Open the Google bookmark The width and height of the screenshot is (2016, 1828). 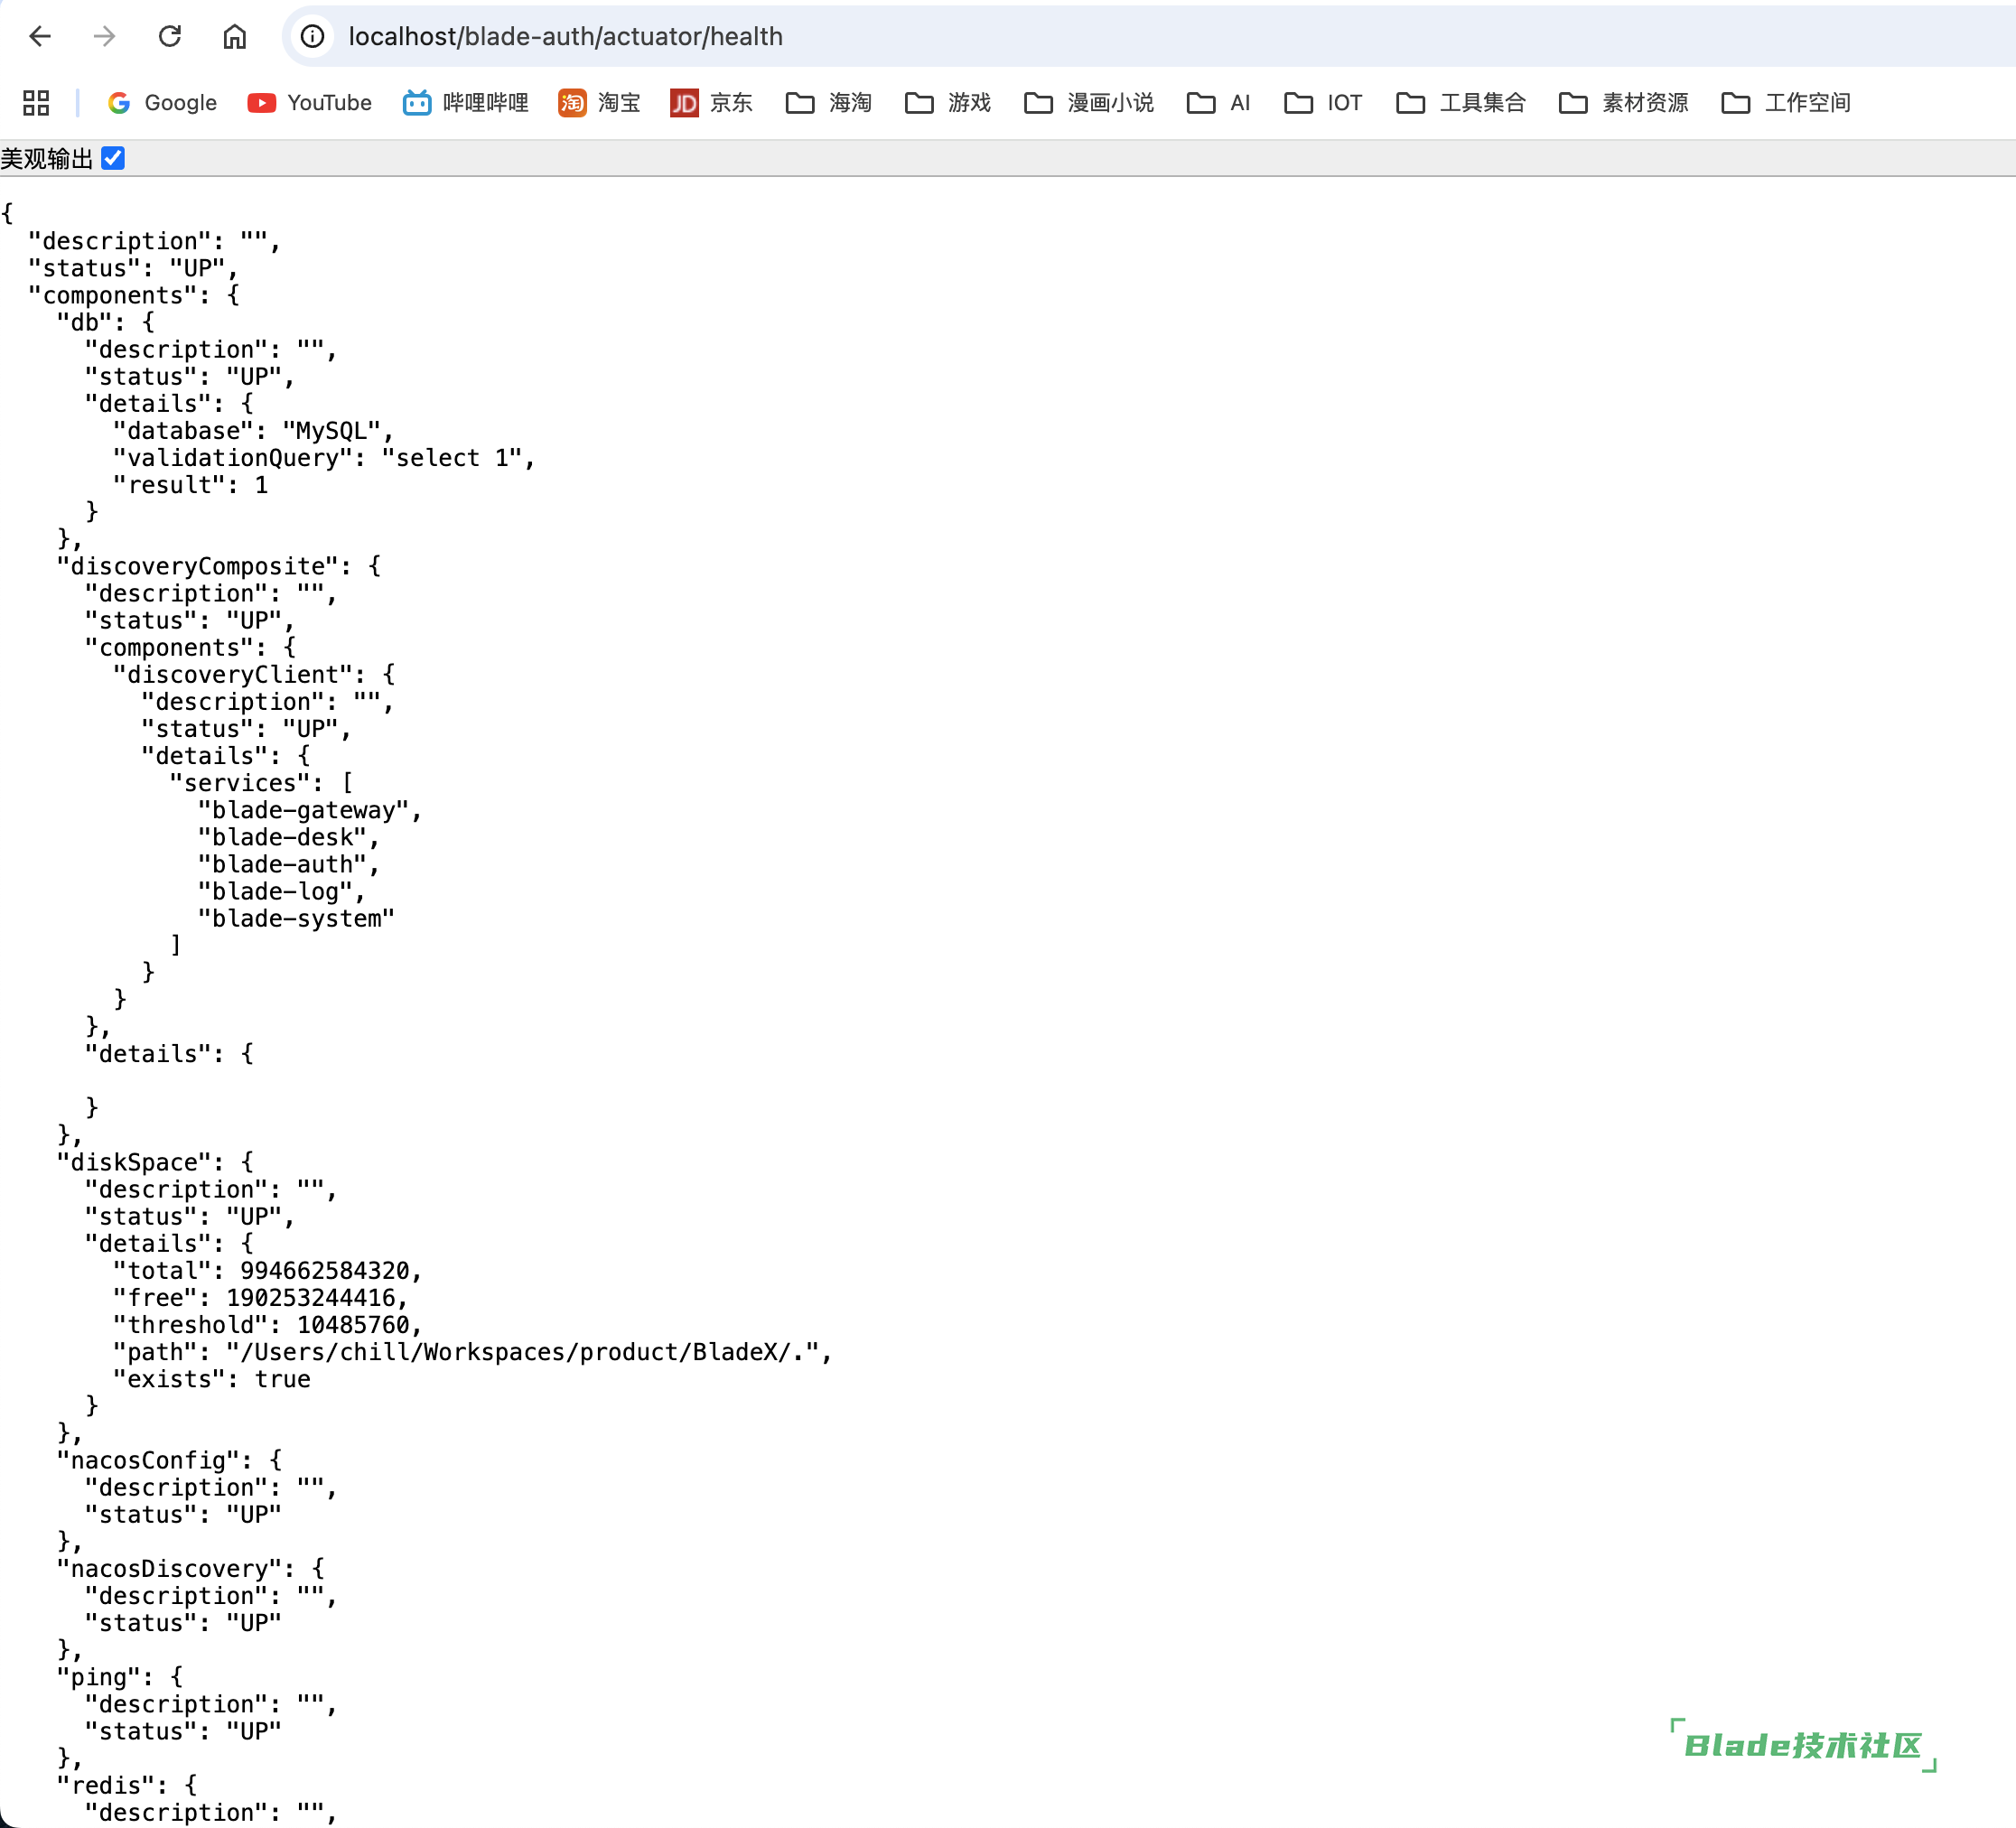tap(162, 103)
